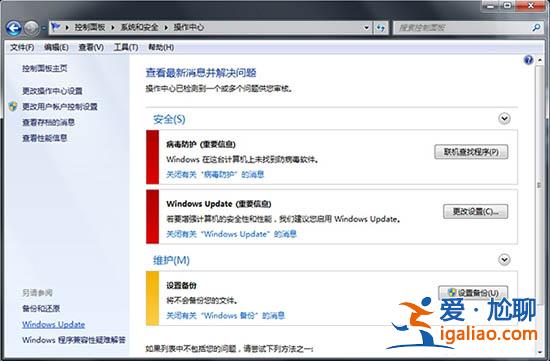This screenshot has height=361, width=550.
Task: Click the 查看最新消息并解决问题 heading
Action: (201, 73)
